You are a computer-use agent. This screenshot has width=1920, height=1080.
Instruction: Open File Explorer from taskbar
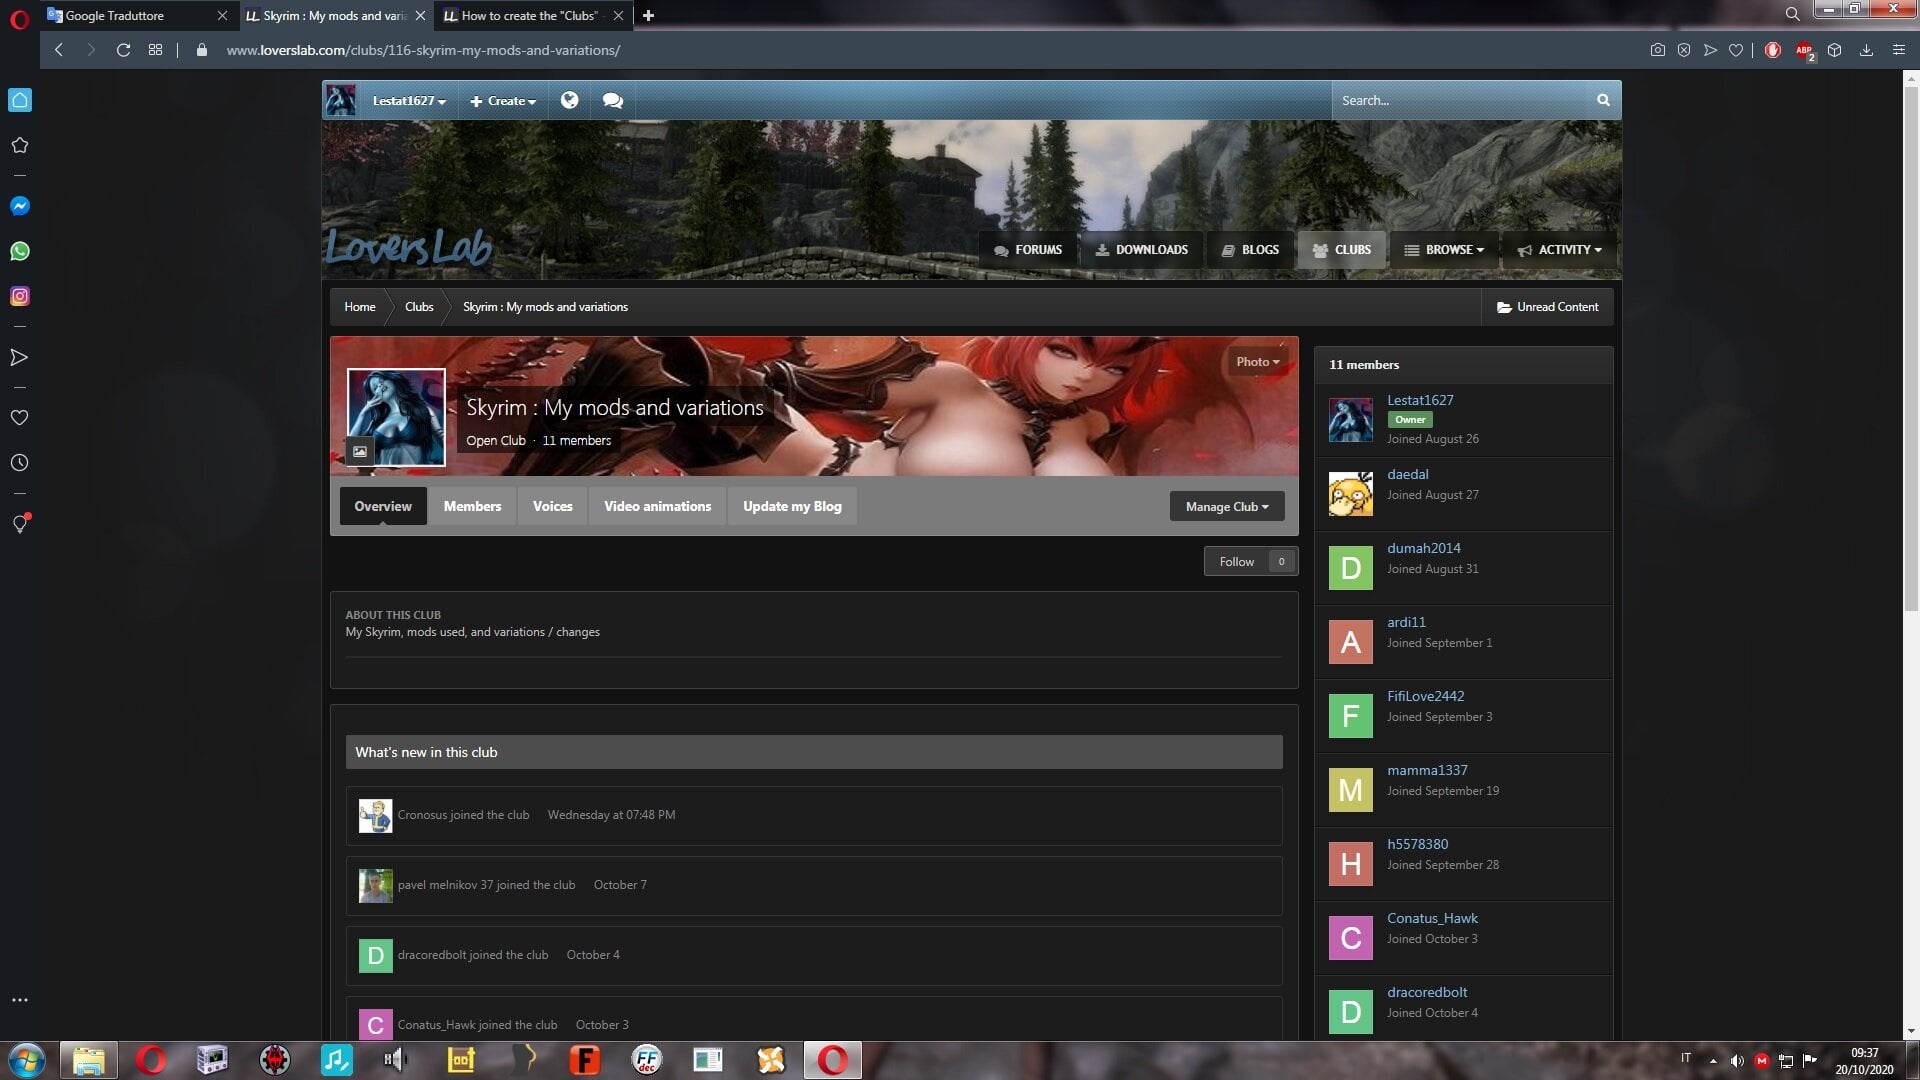coord(89,1060)
